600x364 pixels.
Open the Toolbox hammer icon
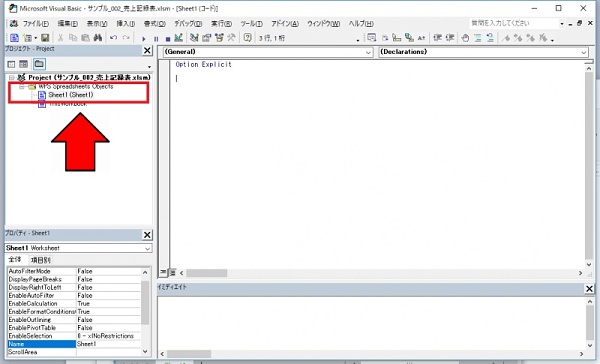[232, 38]
